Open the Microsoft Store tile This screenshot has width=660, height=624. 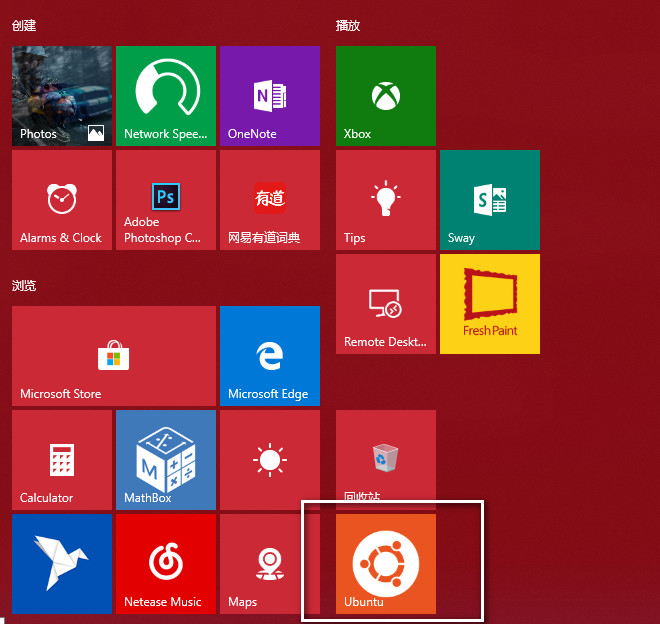click(x=113, y=356)
